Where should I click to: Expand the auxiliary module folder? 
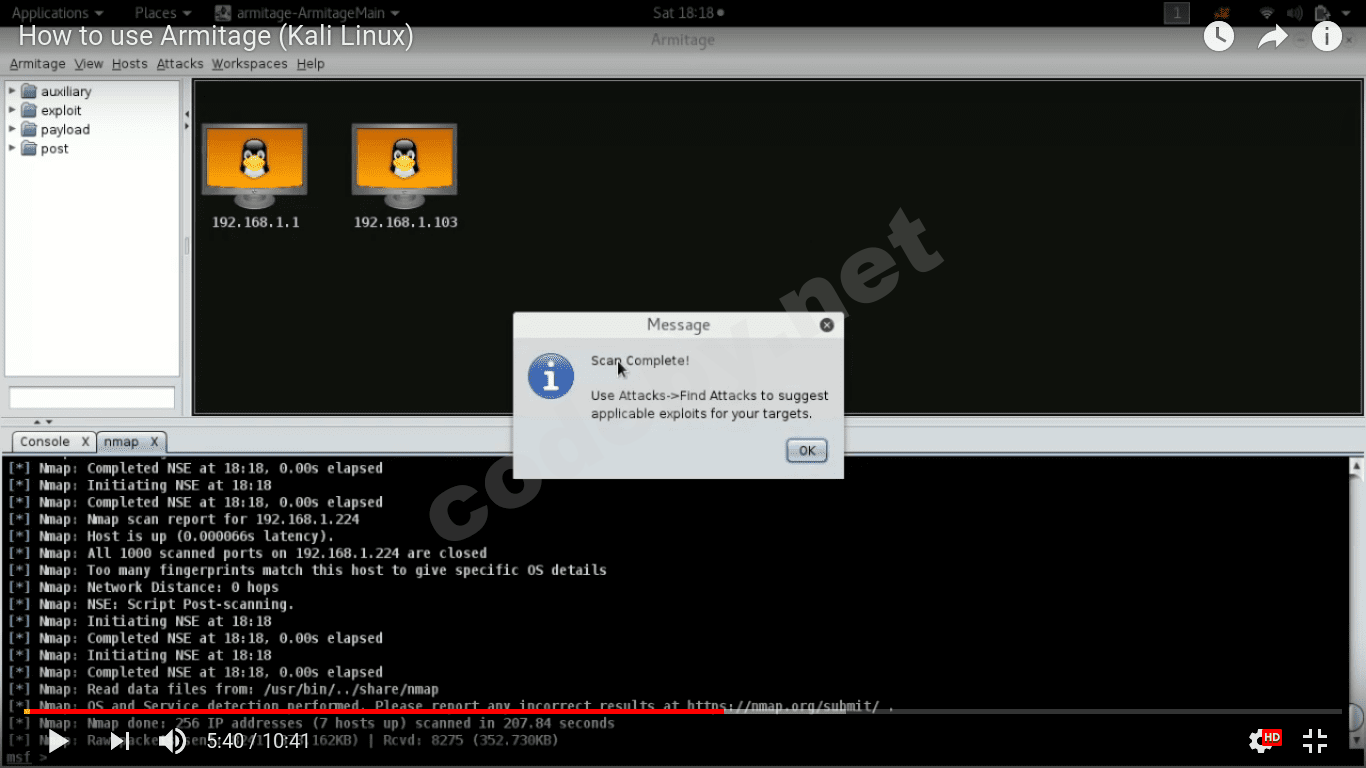[x=12, y=91]
